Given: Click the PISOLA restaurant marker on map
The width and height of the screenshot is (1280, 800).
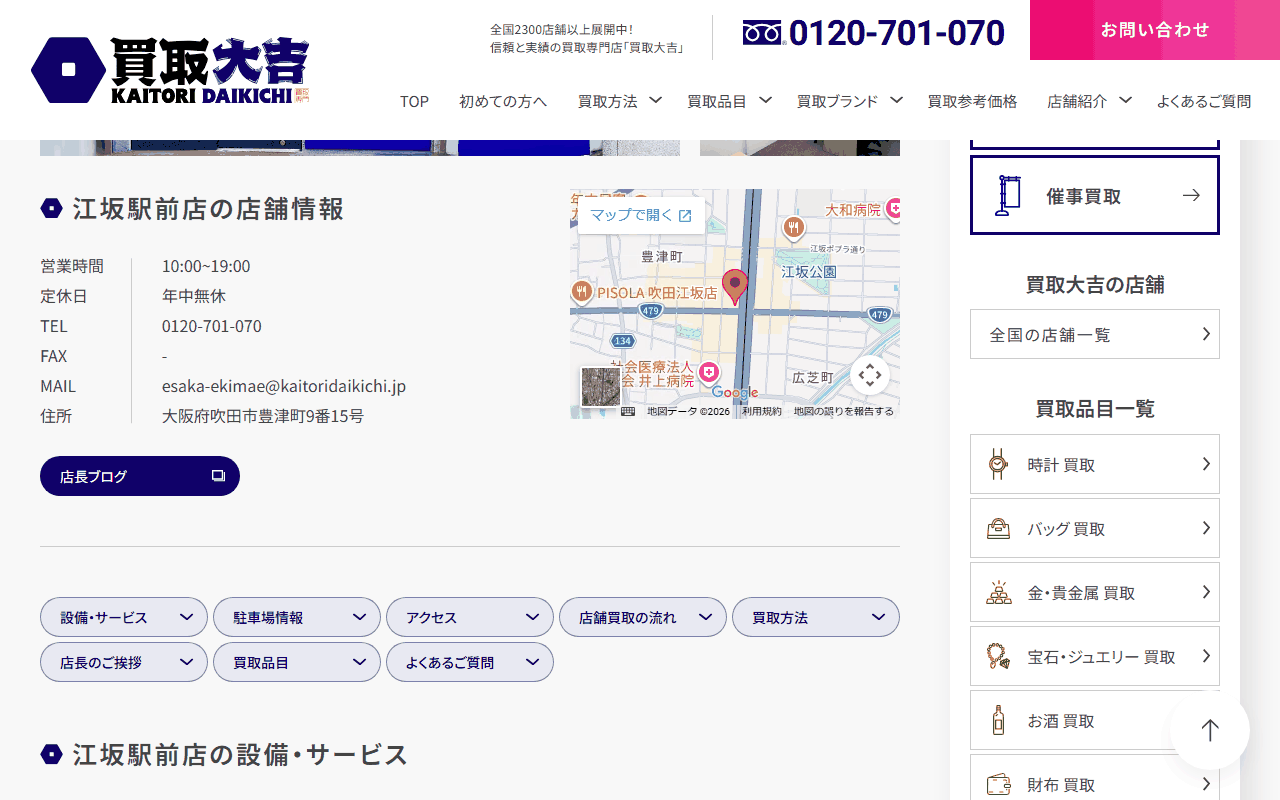Looking at the screenshot, I should (582, 291).
